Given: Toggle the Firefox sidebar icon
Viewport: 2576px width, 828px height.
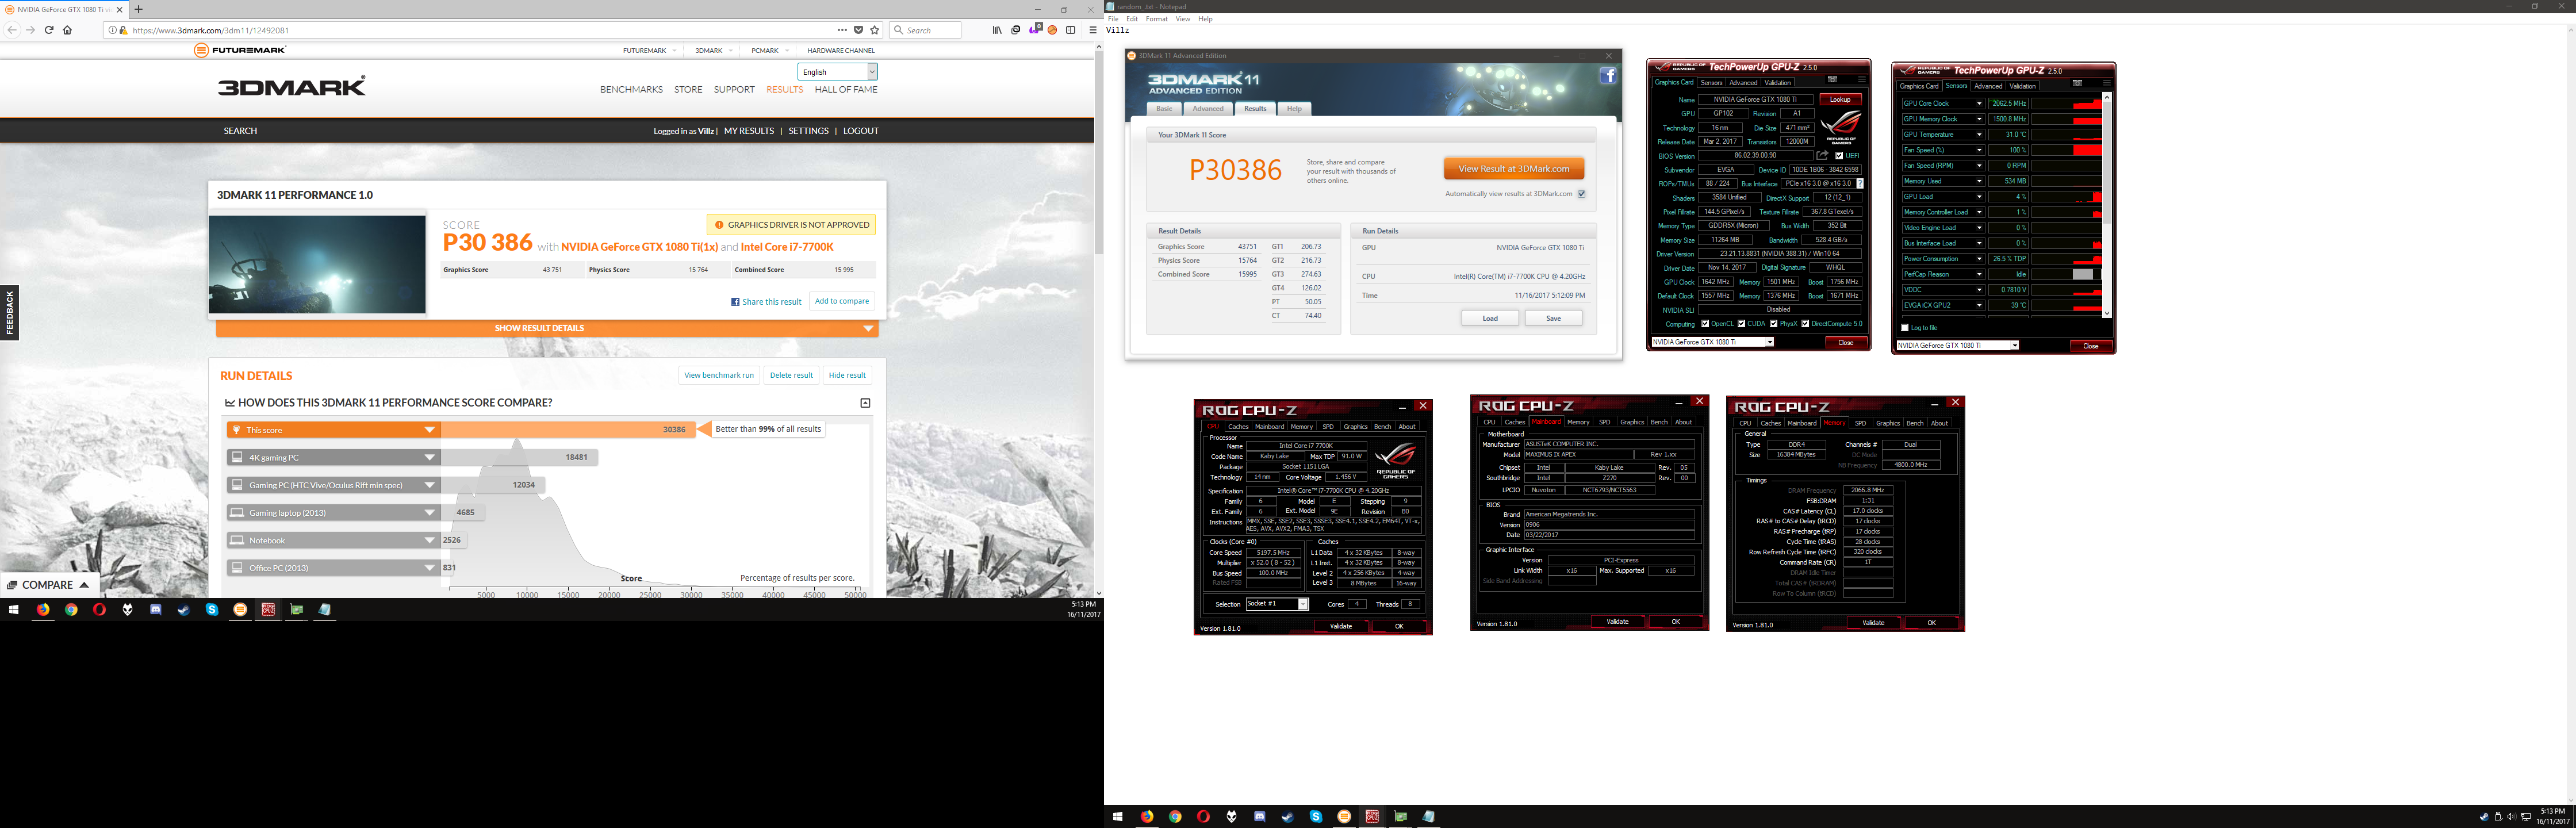Looking at the screenshot, I should (1070, 30).
